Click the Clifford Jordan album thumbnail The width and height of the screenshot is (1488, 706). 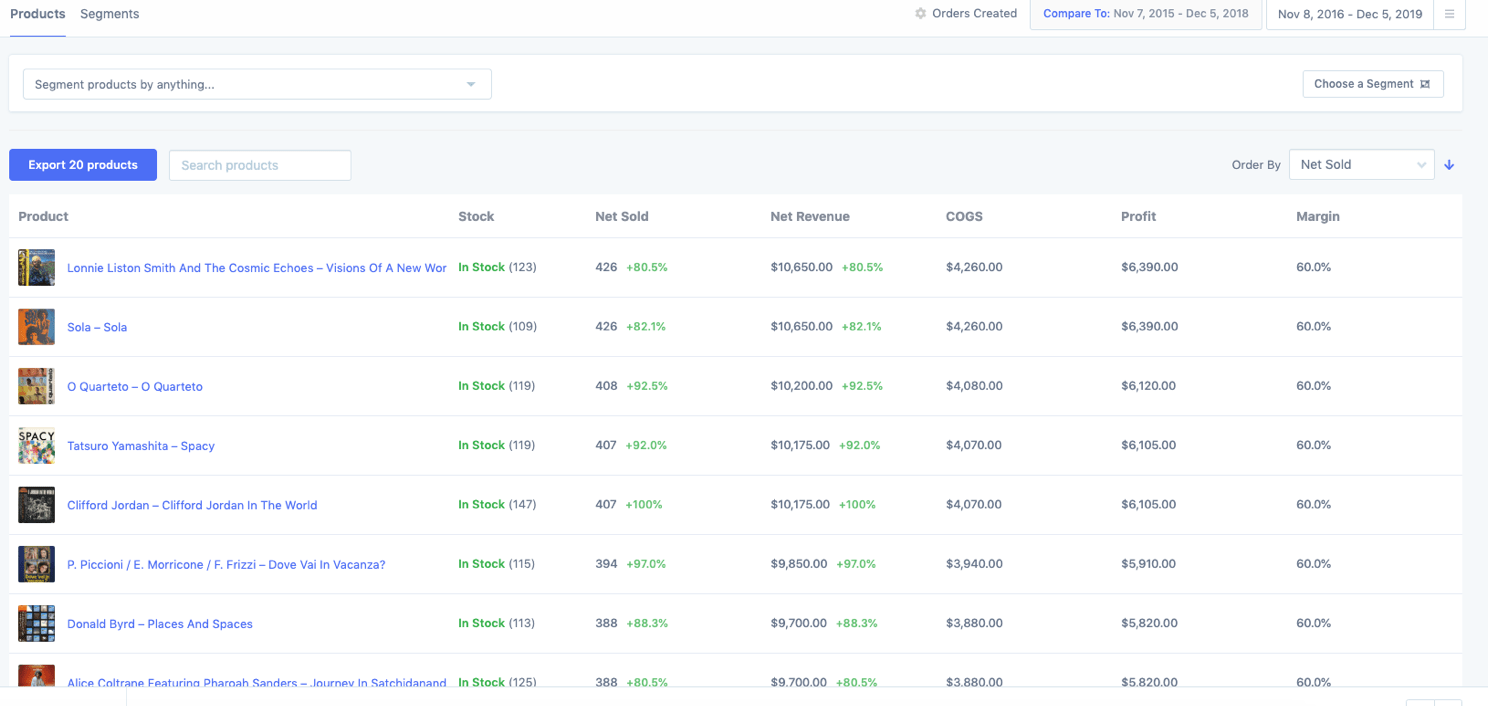[x=36, y=504]
